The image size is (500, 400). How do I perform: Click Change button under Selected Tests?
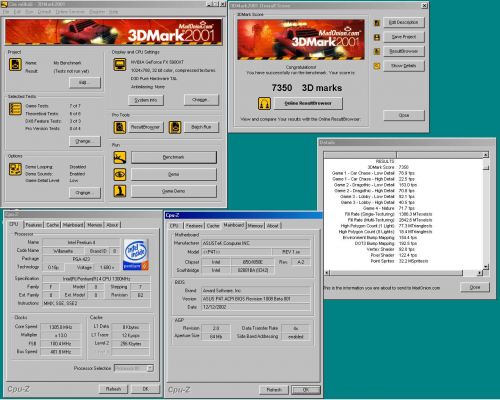click(x=85, y=141)
